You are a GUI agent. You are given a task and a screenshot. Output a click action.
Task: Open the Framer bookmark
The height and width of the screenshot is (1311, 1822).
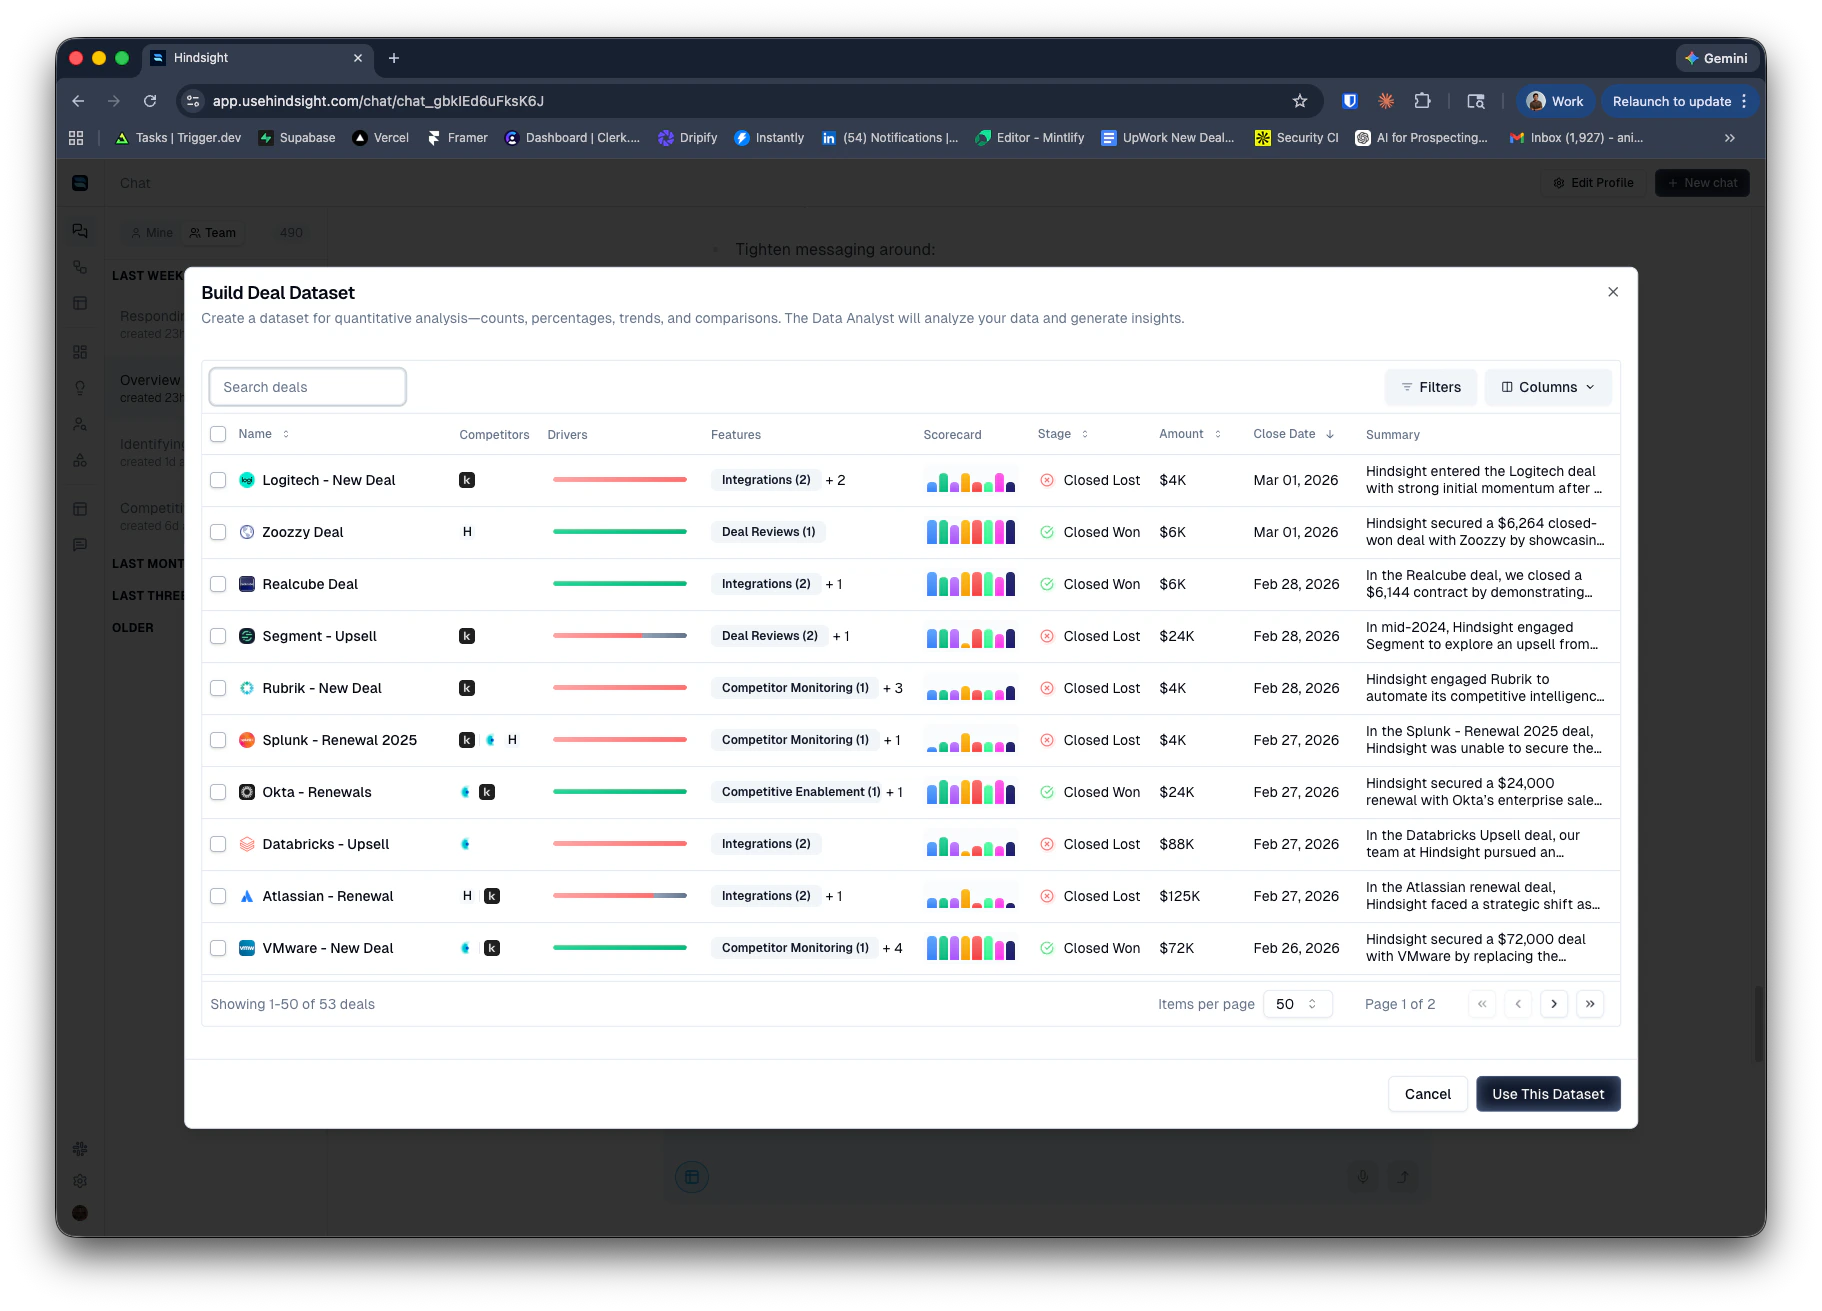[x=457, y=138]
